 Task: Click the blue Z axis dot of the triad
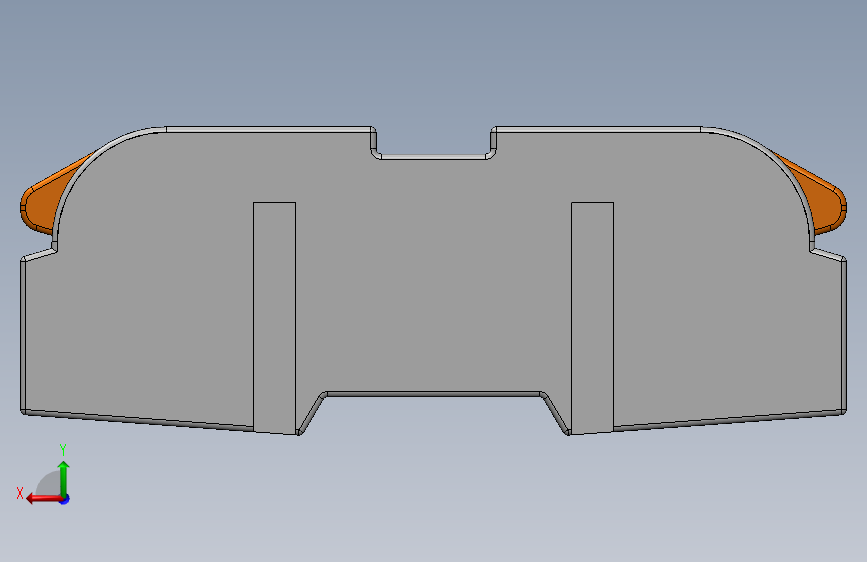click(x=65, y=499)
